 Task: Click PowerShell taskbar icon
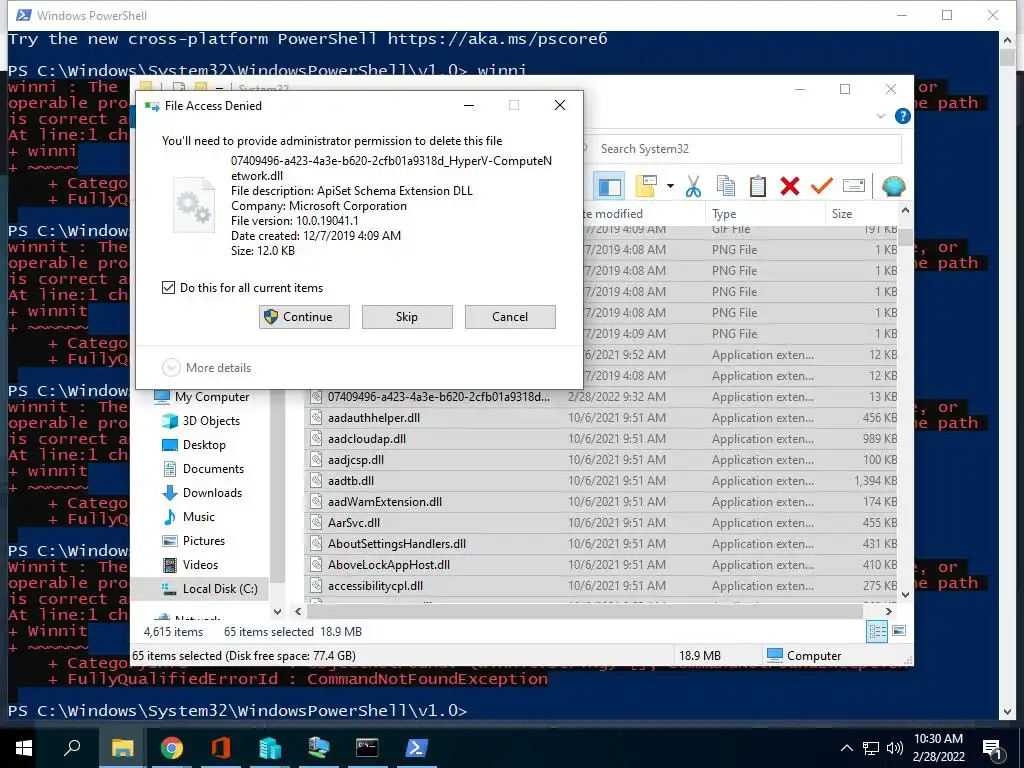(417, 748)
